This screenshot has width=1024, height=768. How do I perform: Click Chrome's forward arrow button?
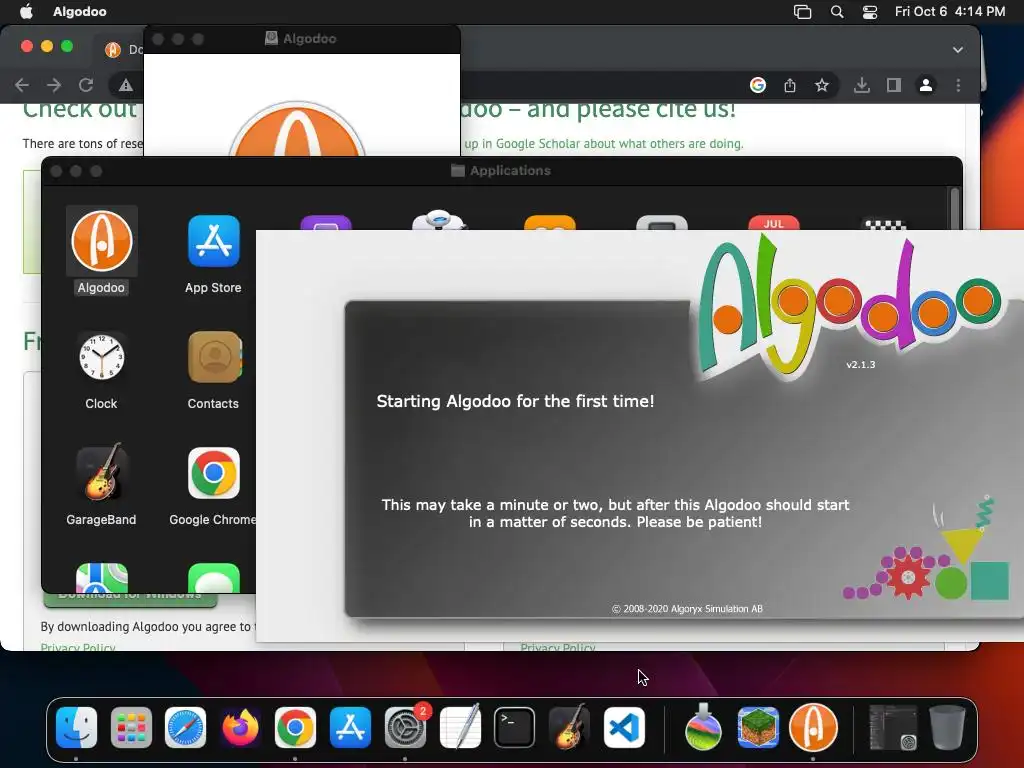pos(54,85)
